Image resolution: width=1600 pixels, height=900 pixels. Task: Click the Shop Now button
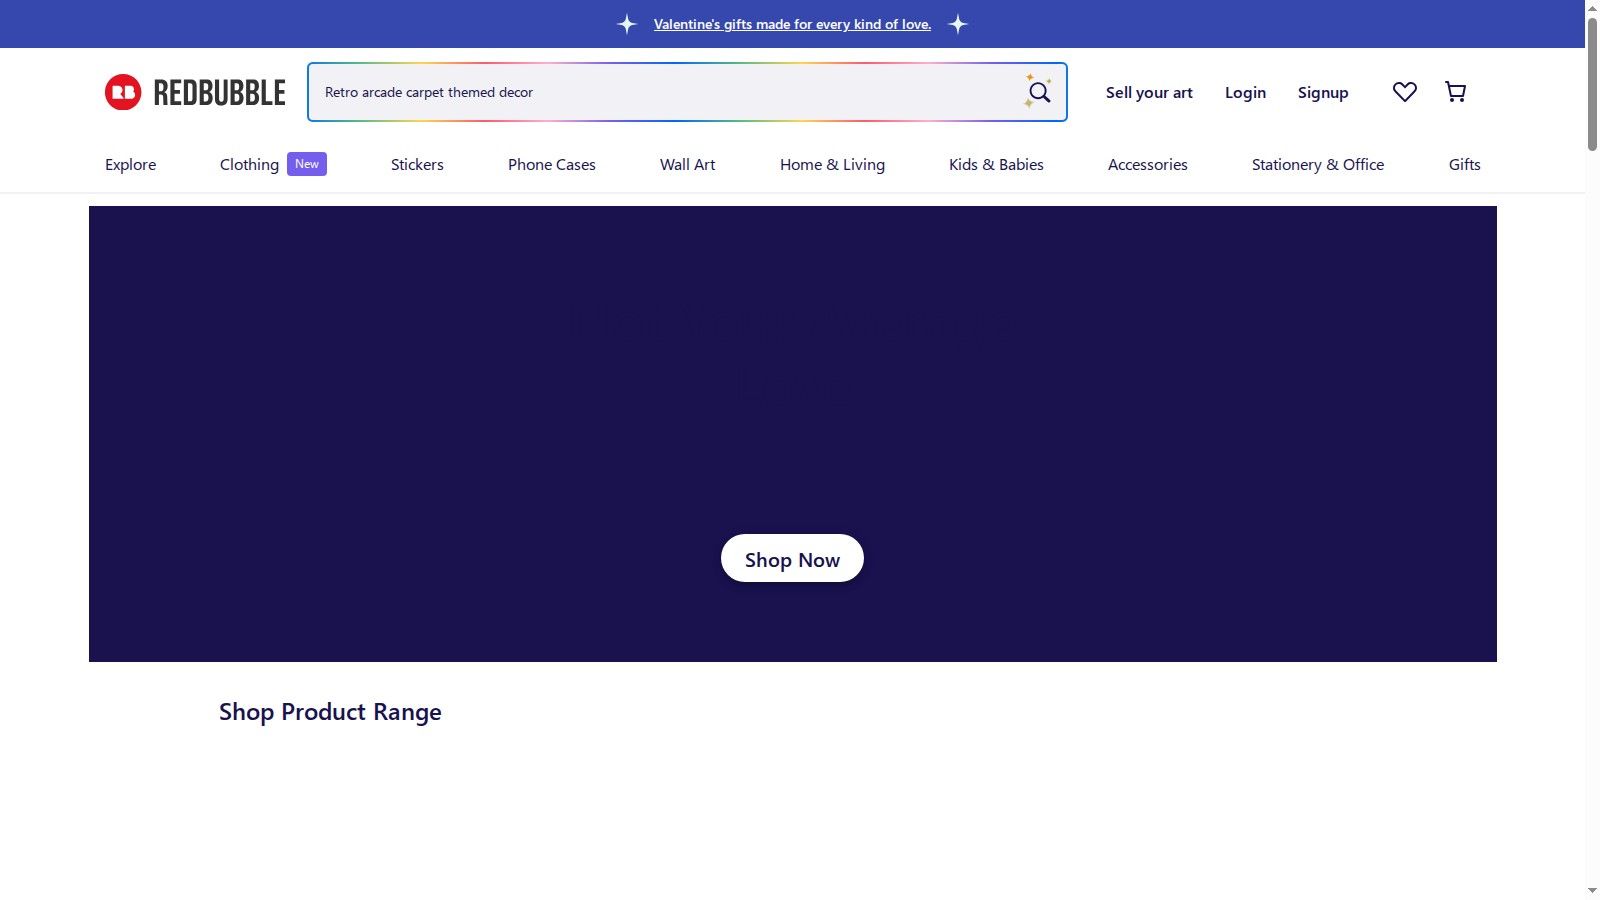792,559
